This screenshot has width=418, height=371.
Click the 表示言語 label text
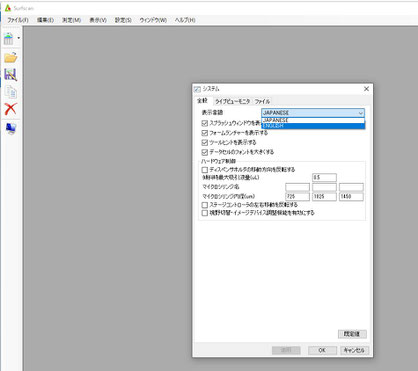[212, 113]
